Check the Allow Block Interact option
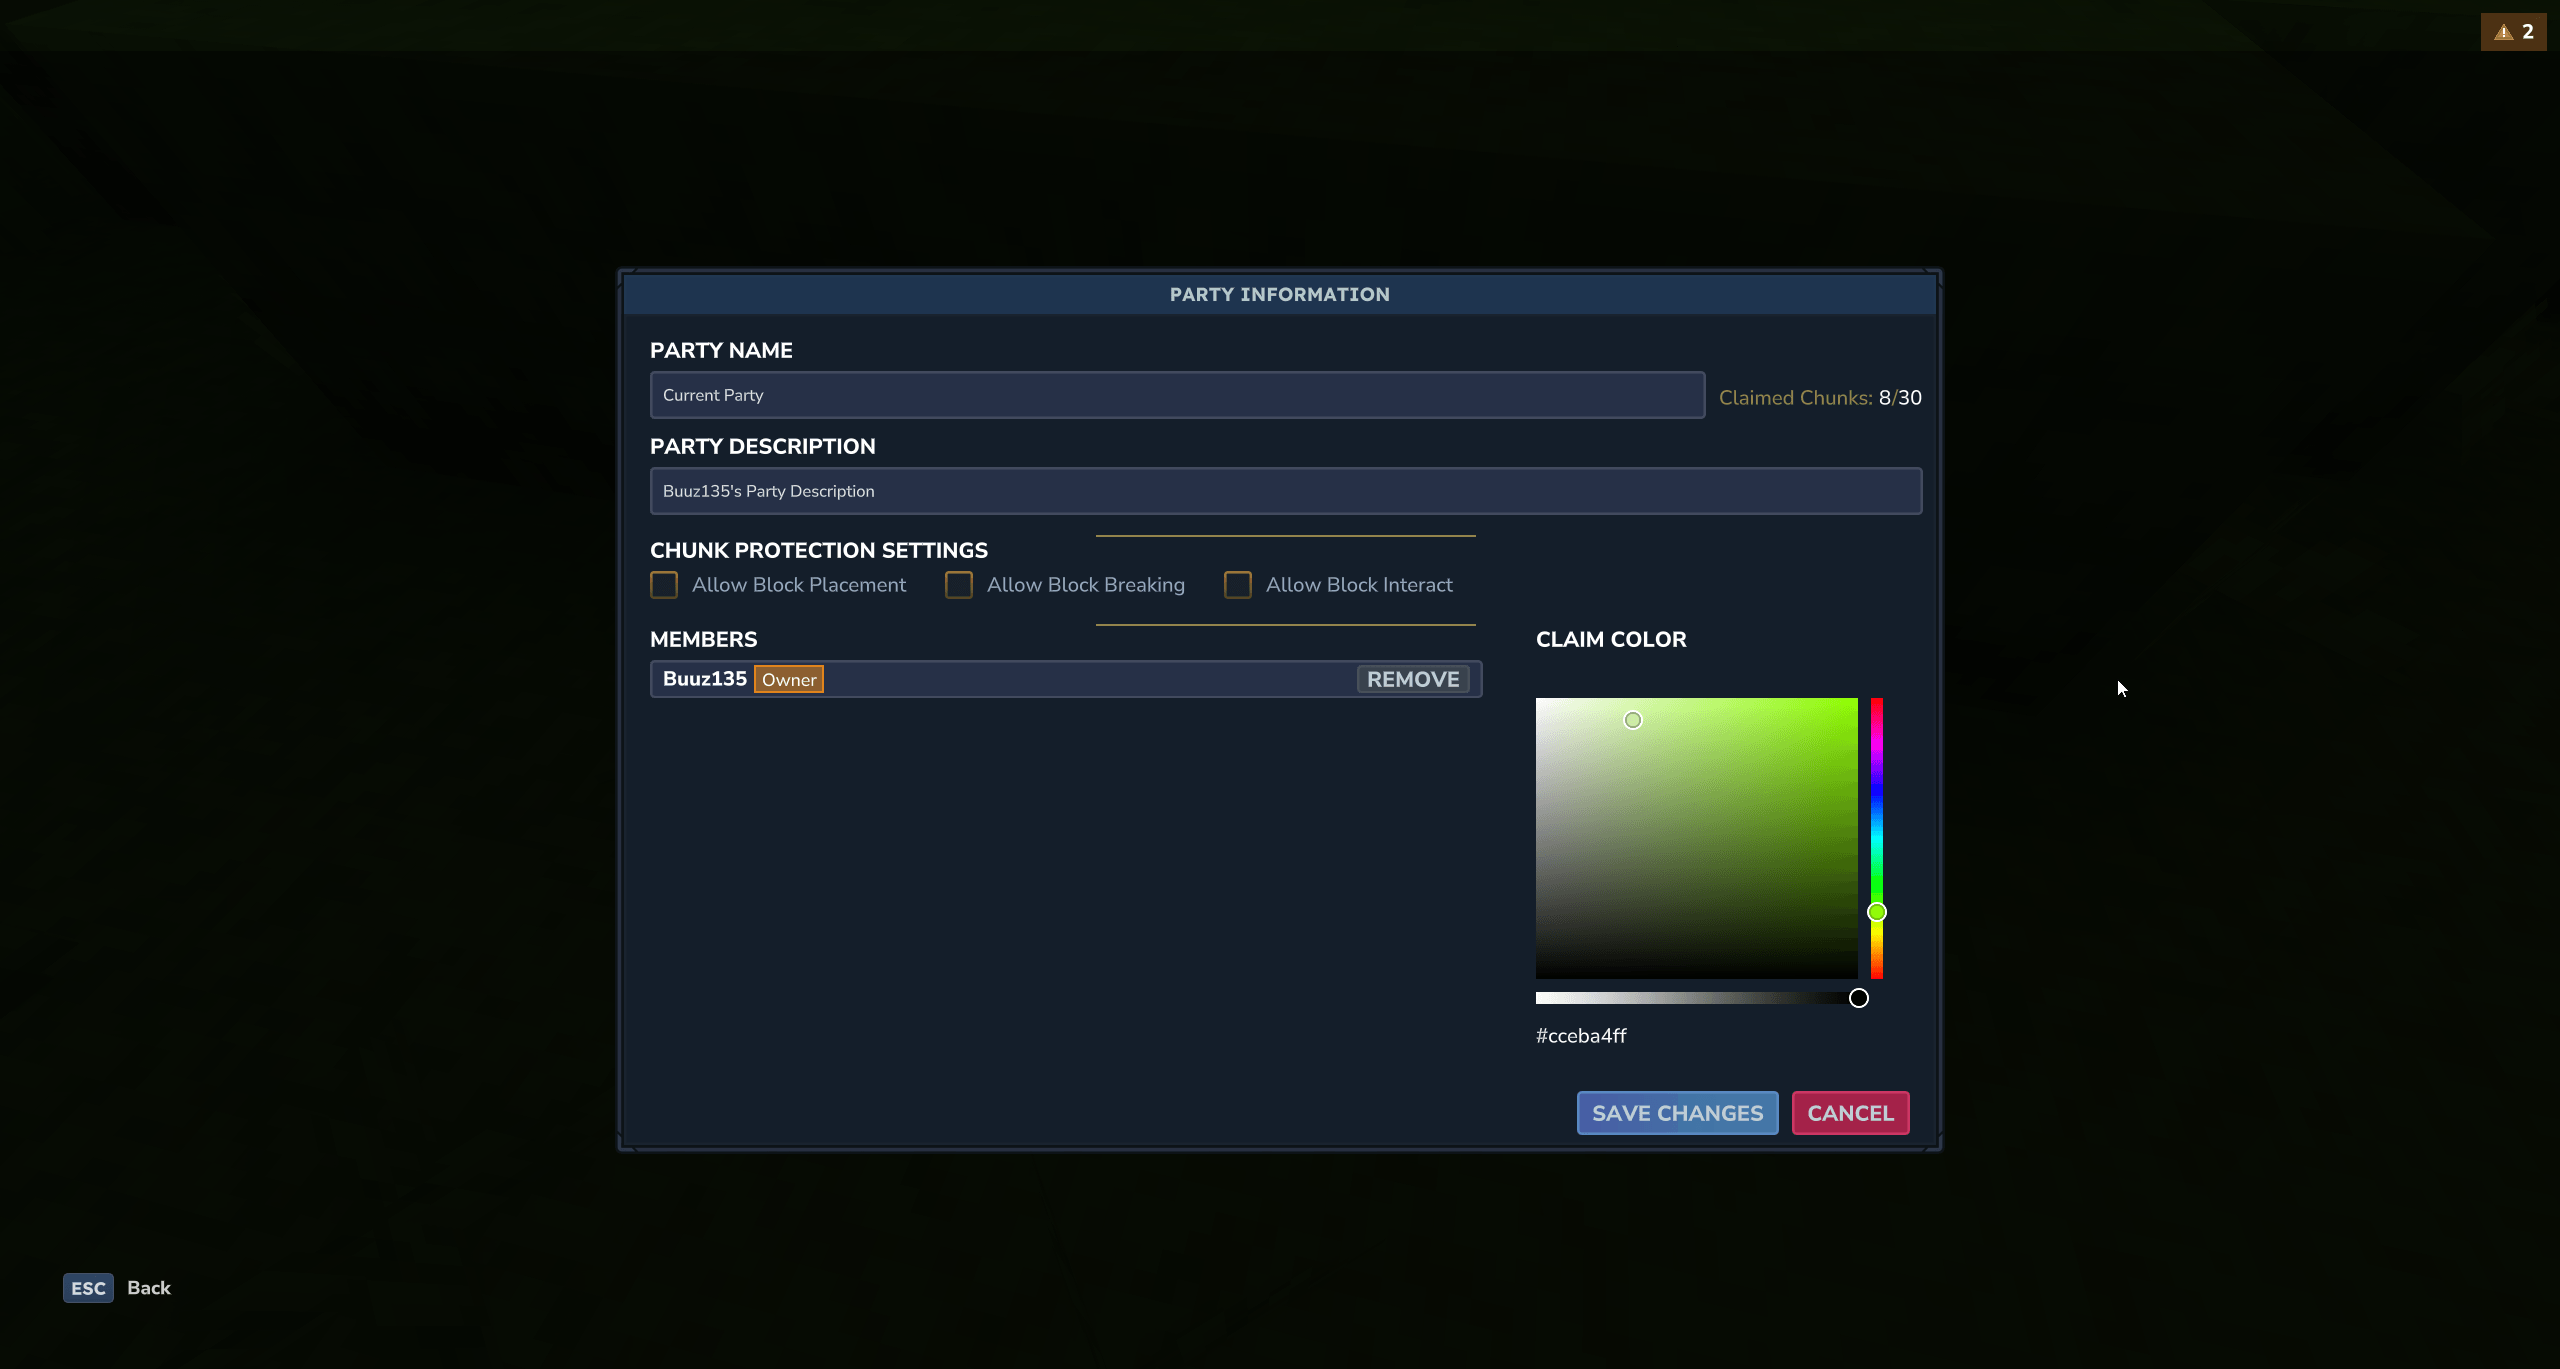2560x1369 pixels. click(x=1238, y=585)
